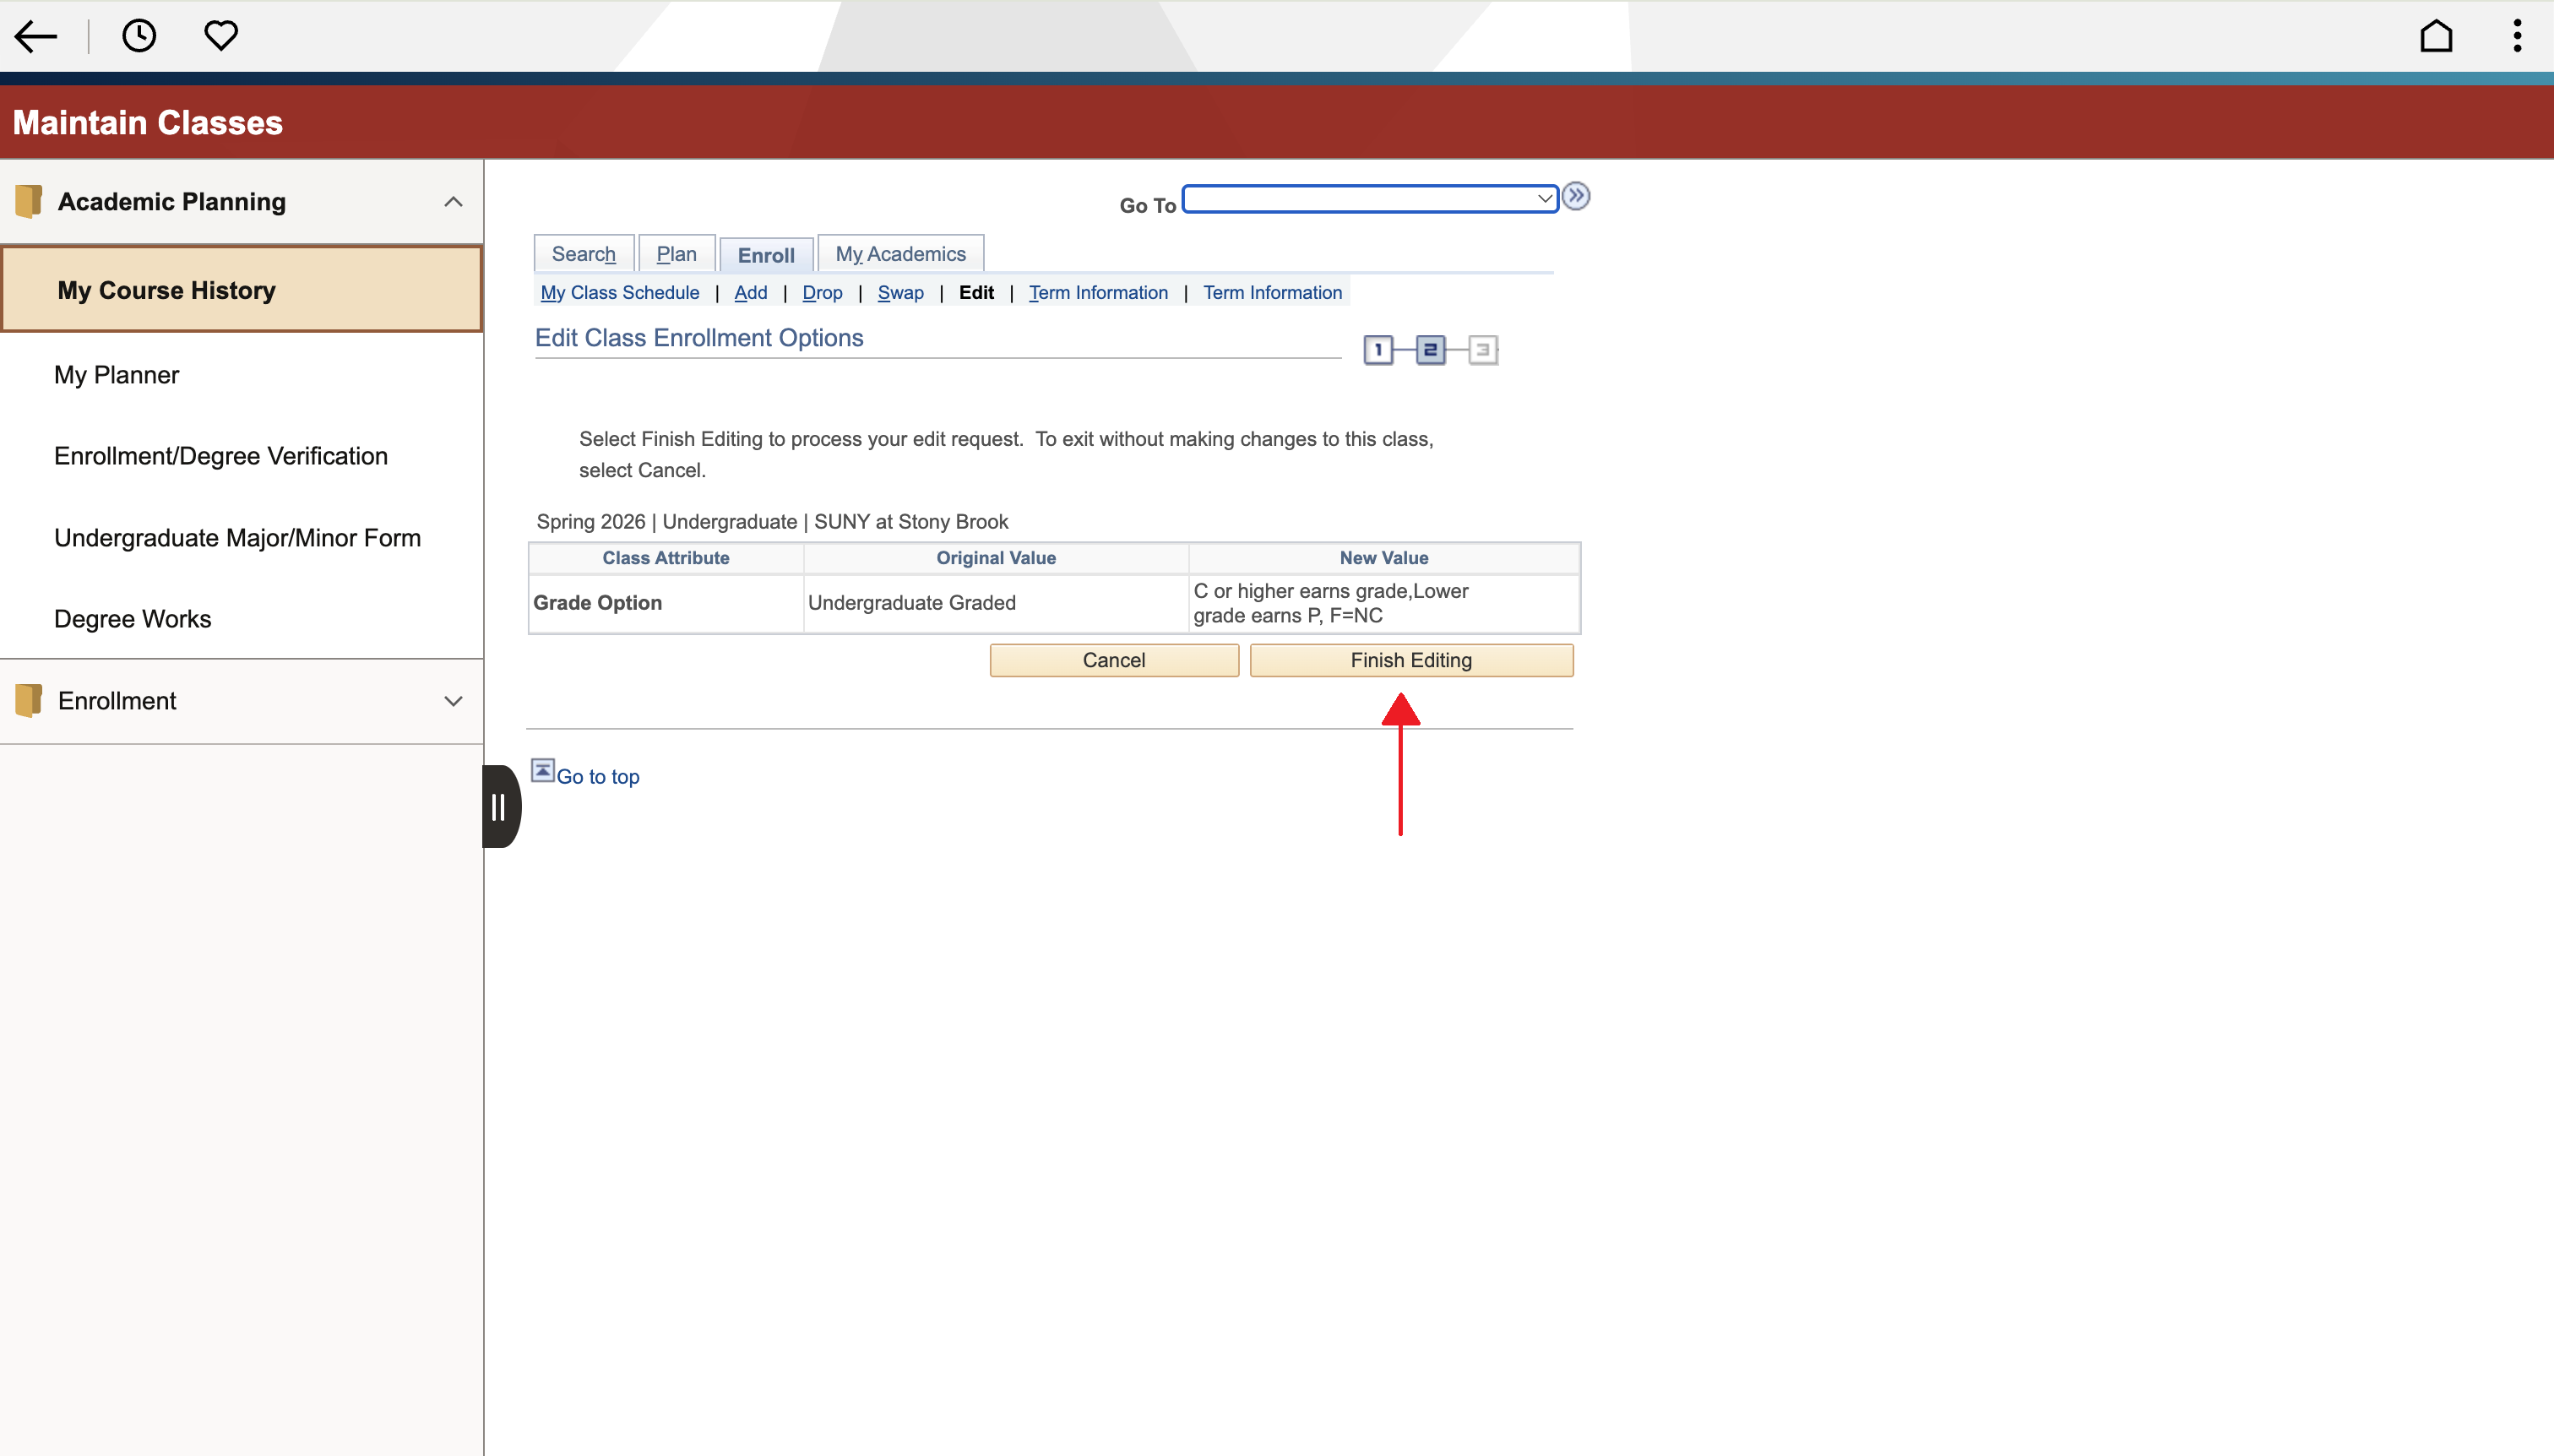The image size is (2554, 1456).
Task: Go to the Drop sub-tab
Action: click(x=822, y=293)
